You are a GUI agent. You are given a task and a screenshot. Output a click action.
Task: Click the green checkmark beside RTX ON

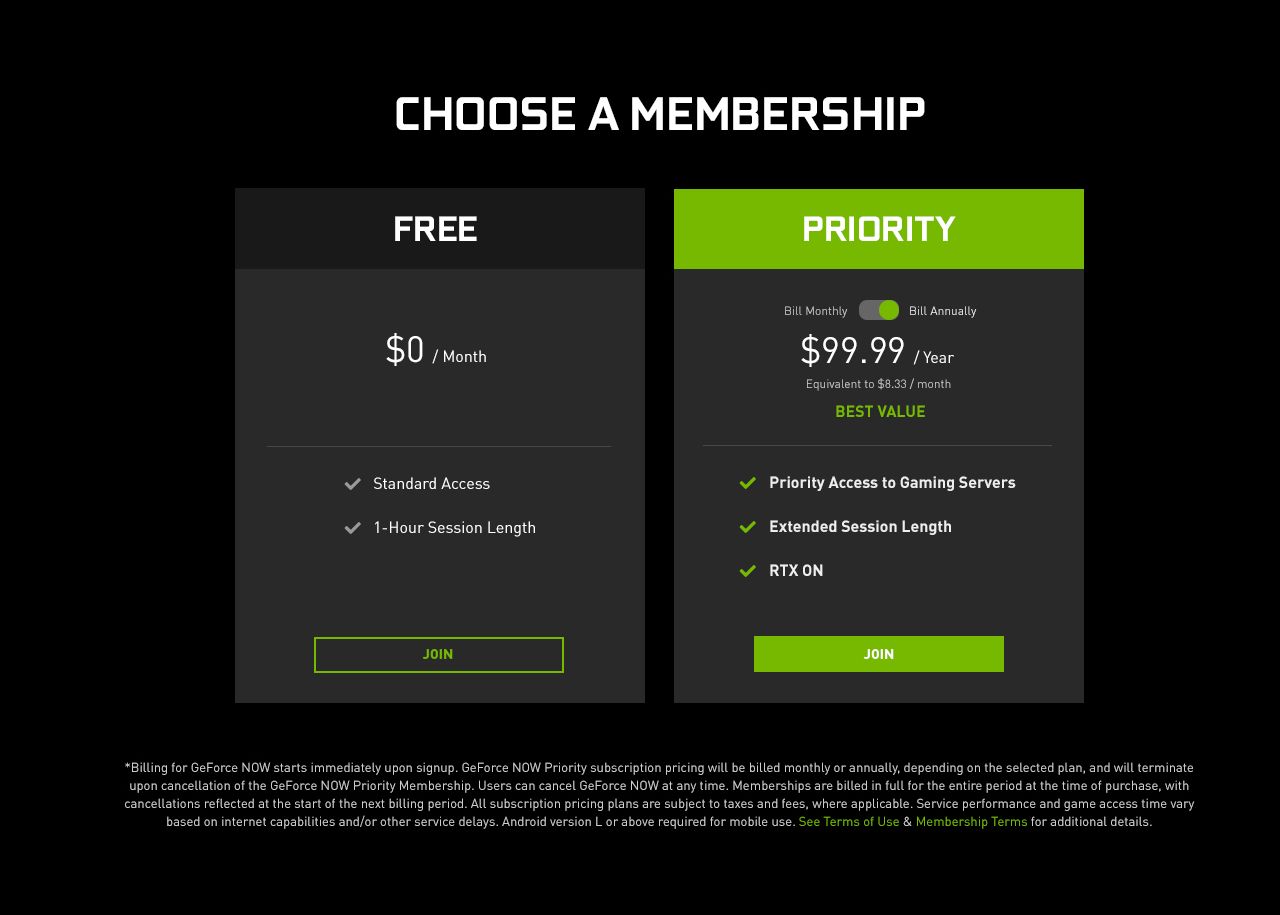(747, 571)
